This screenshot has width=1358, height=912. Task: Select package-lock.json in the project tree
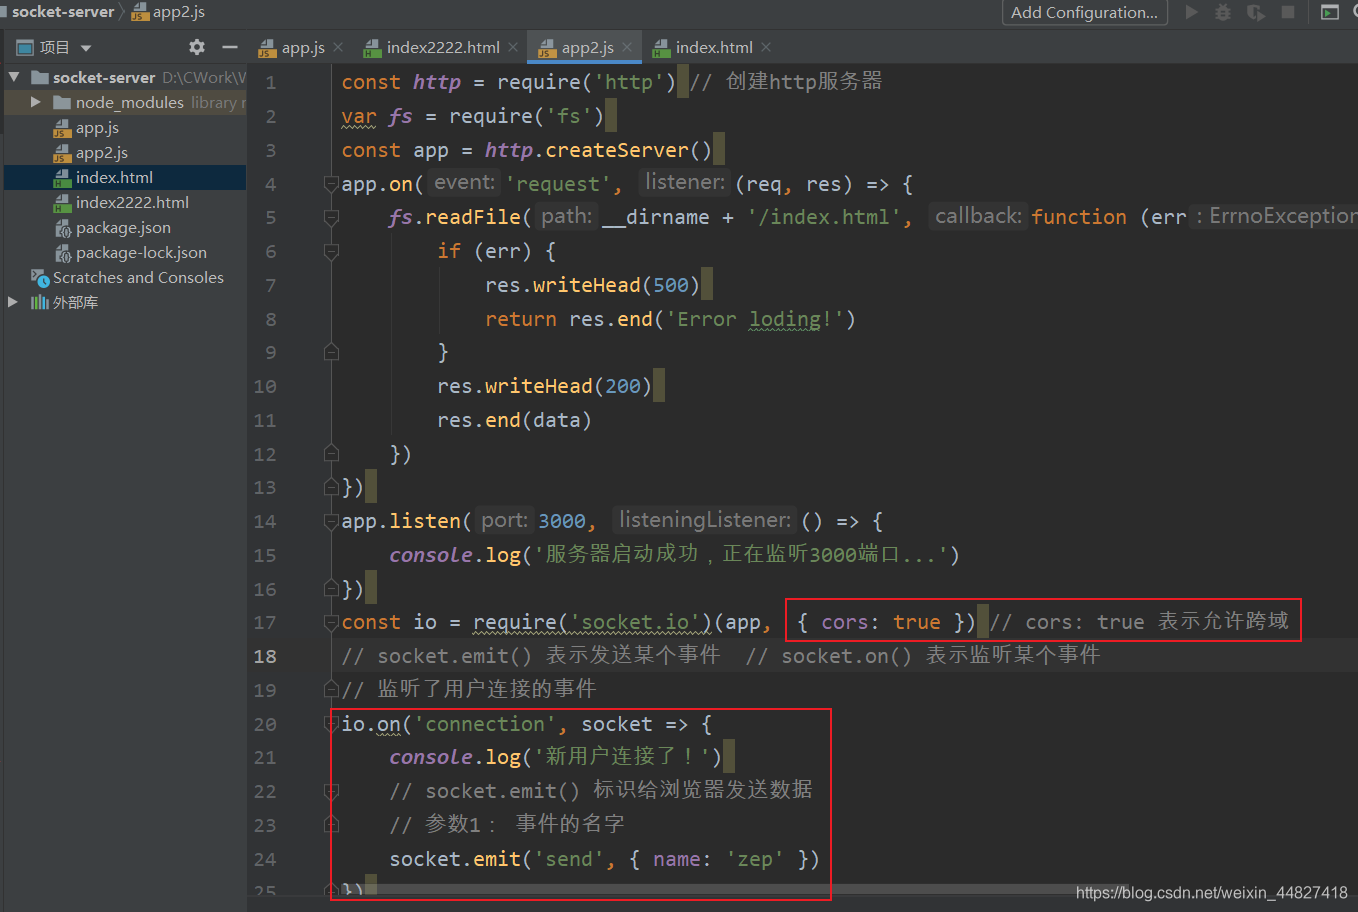pyautogui.click(x=141, y=252)
